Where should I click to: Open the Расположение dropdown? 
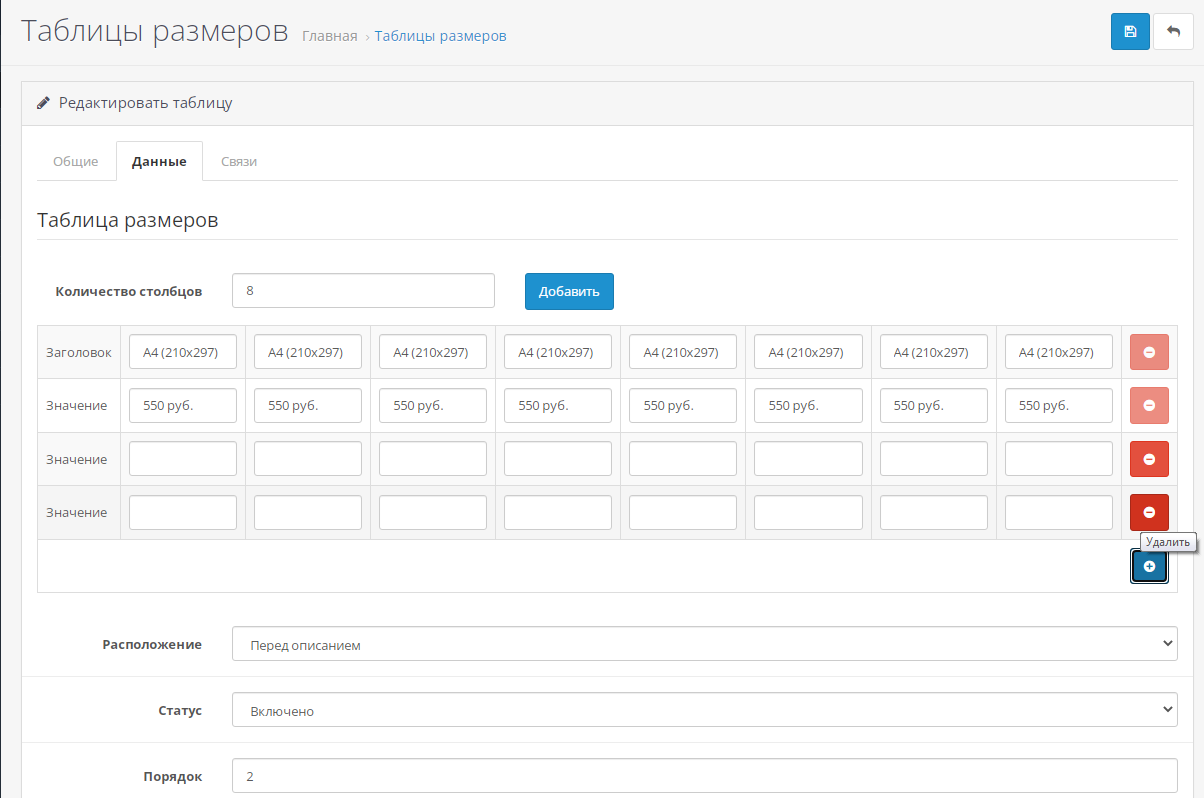(x=704, y=644)
